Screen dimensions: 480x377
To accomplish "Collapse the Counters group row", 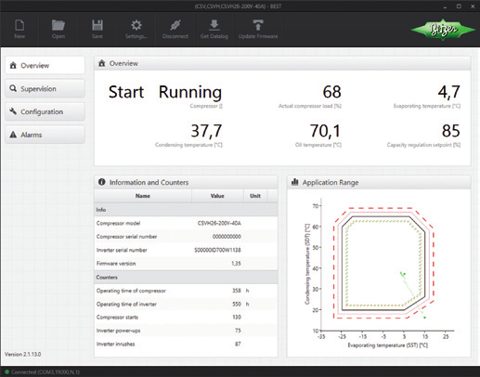I will click(x=186, y=277).
